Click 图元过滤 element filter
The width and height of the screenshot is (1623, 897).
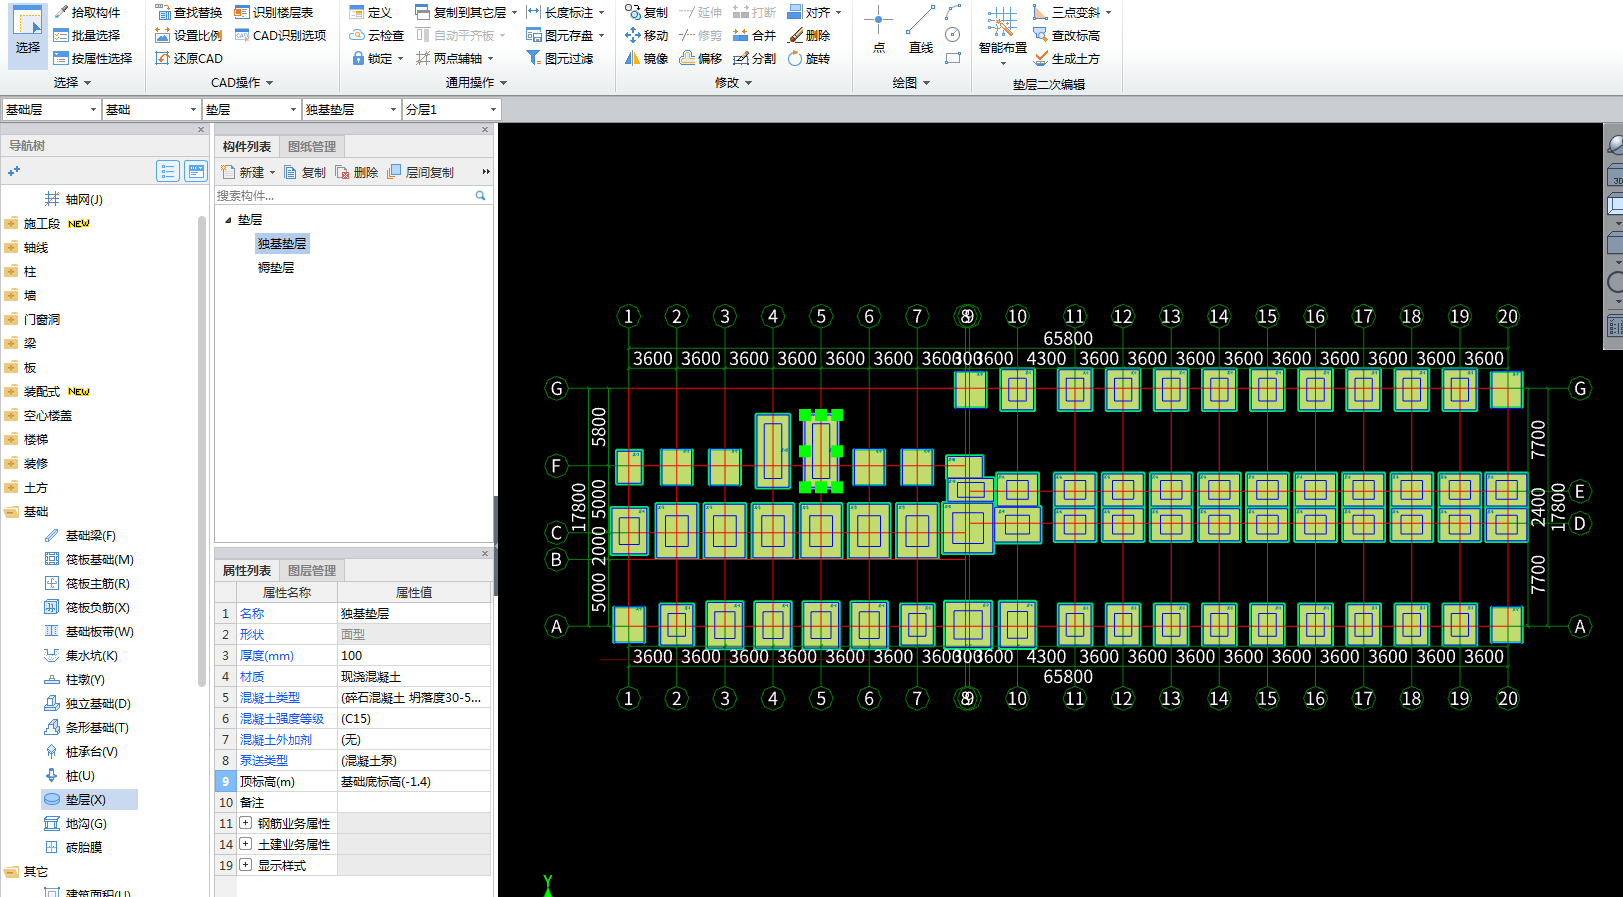click(x=559, y=58)
